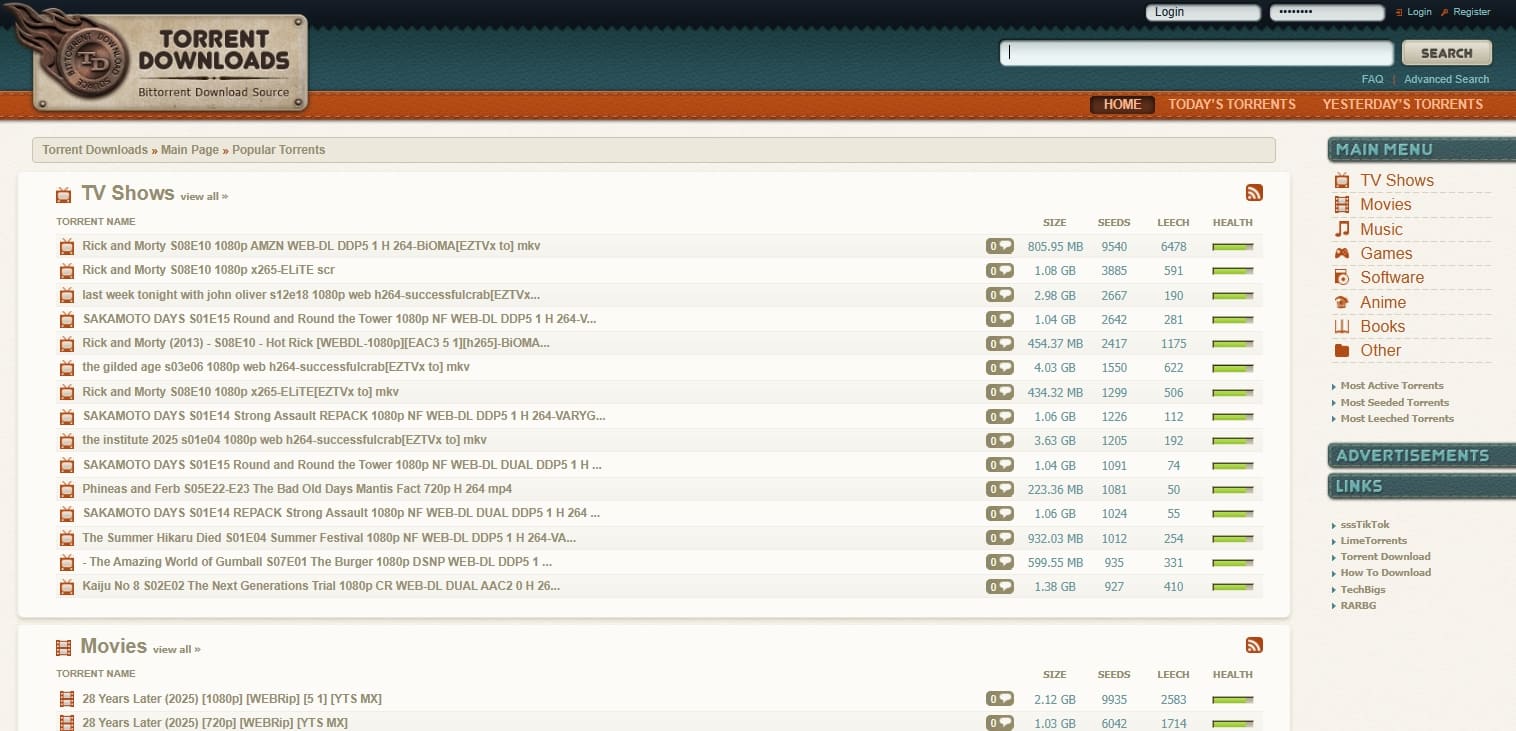Click film icon beside 28 Years Later 720p

[67, 723]
